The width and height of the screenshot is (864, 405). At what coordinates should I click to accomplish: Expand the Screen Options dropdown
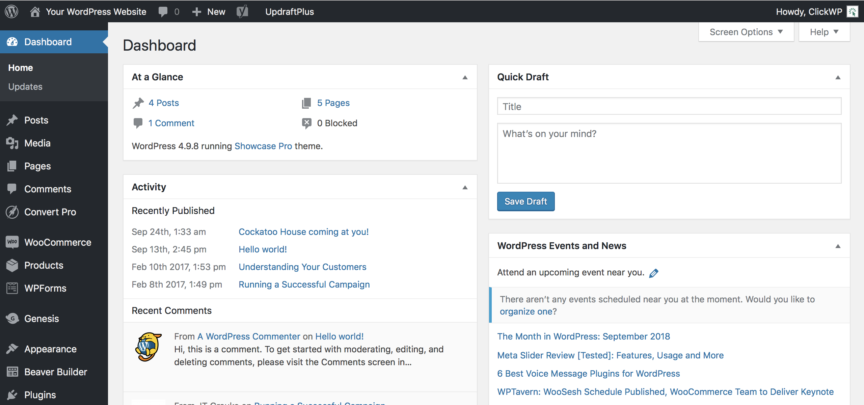[745, 32]
